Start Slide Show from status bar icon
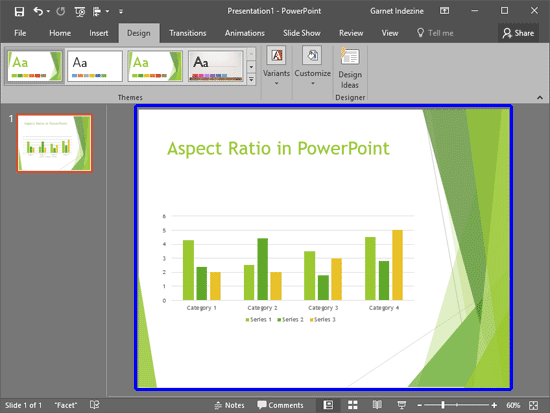Viewport: 550px width, 413px height. (402, 405)
